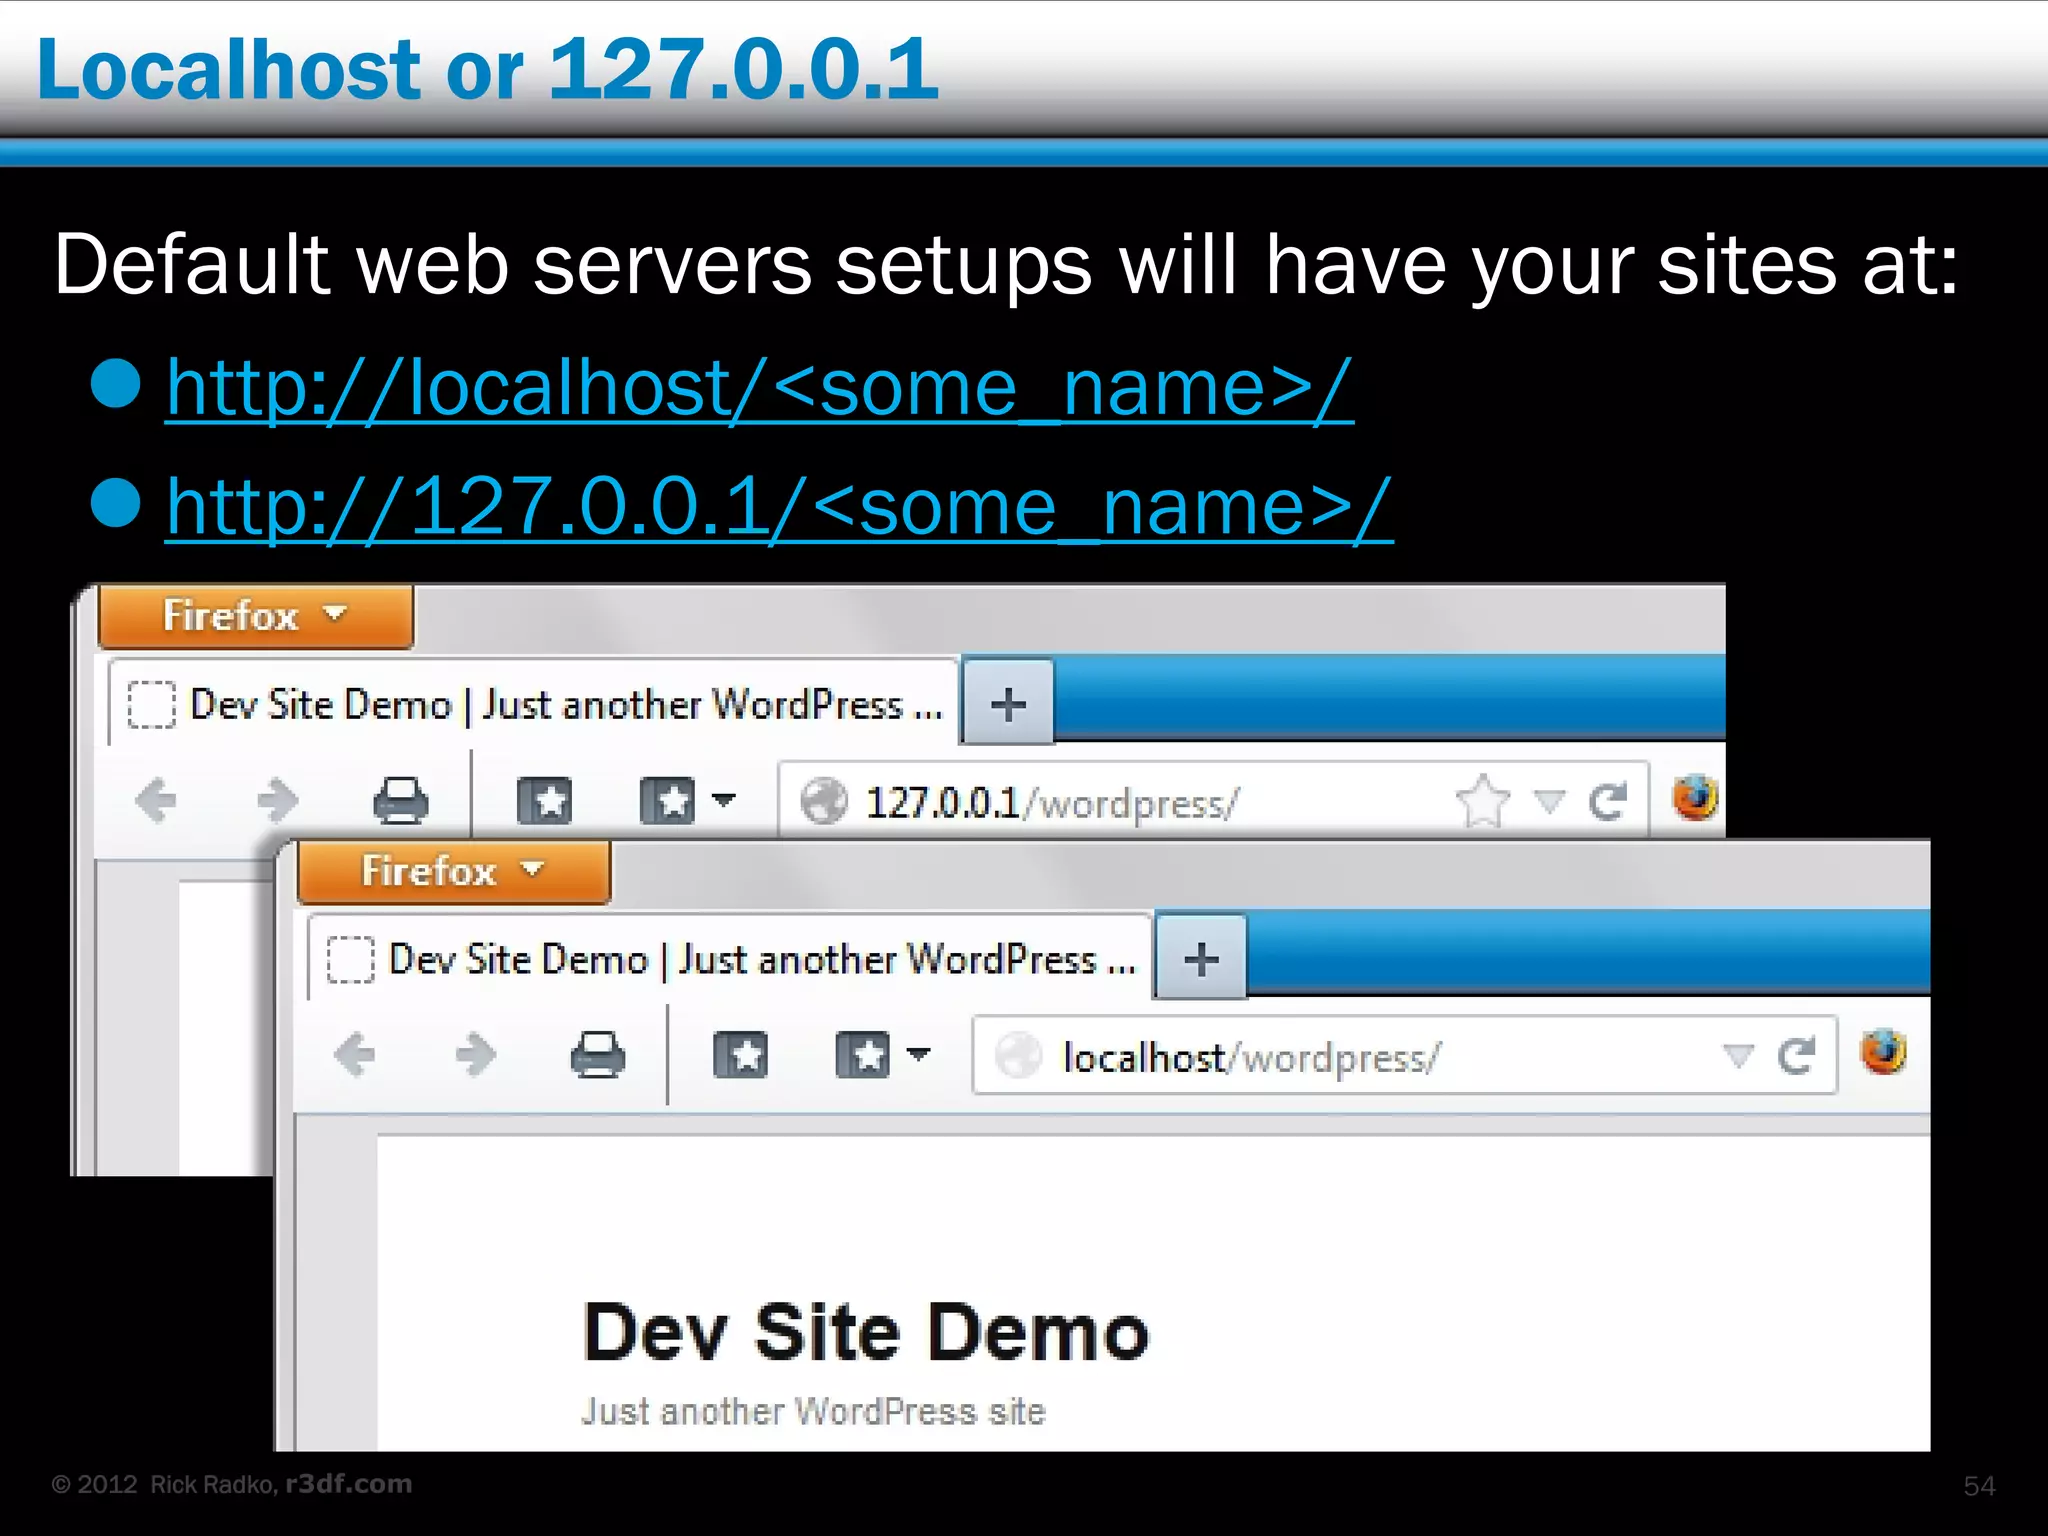
Task: Select the Dev Site Demo tab in front window
Action: coord(731,959)
